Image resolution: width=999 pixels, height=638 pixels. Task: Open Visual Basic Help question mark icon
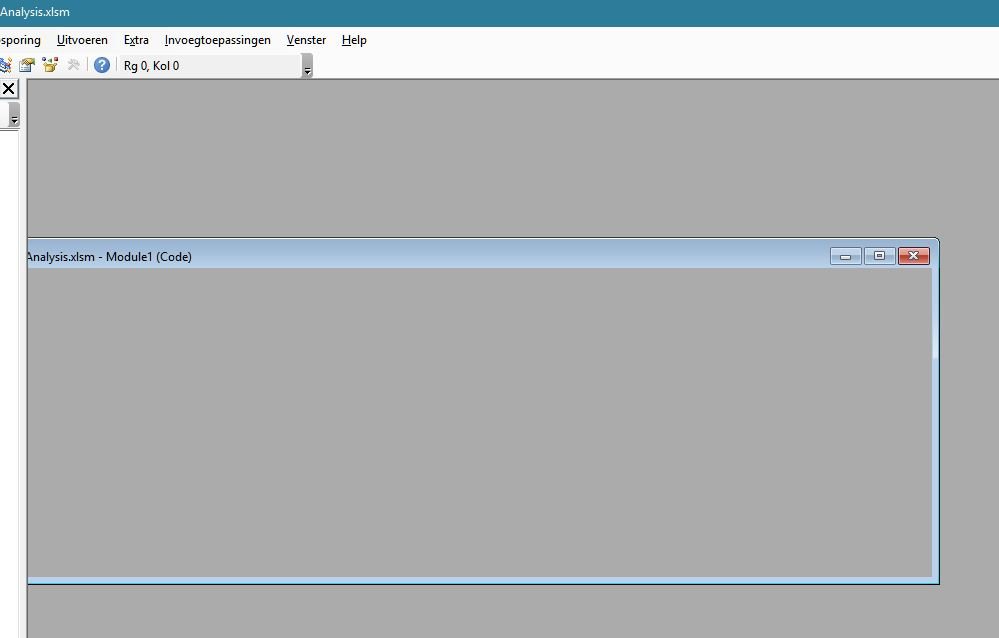pos(102,65)
